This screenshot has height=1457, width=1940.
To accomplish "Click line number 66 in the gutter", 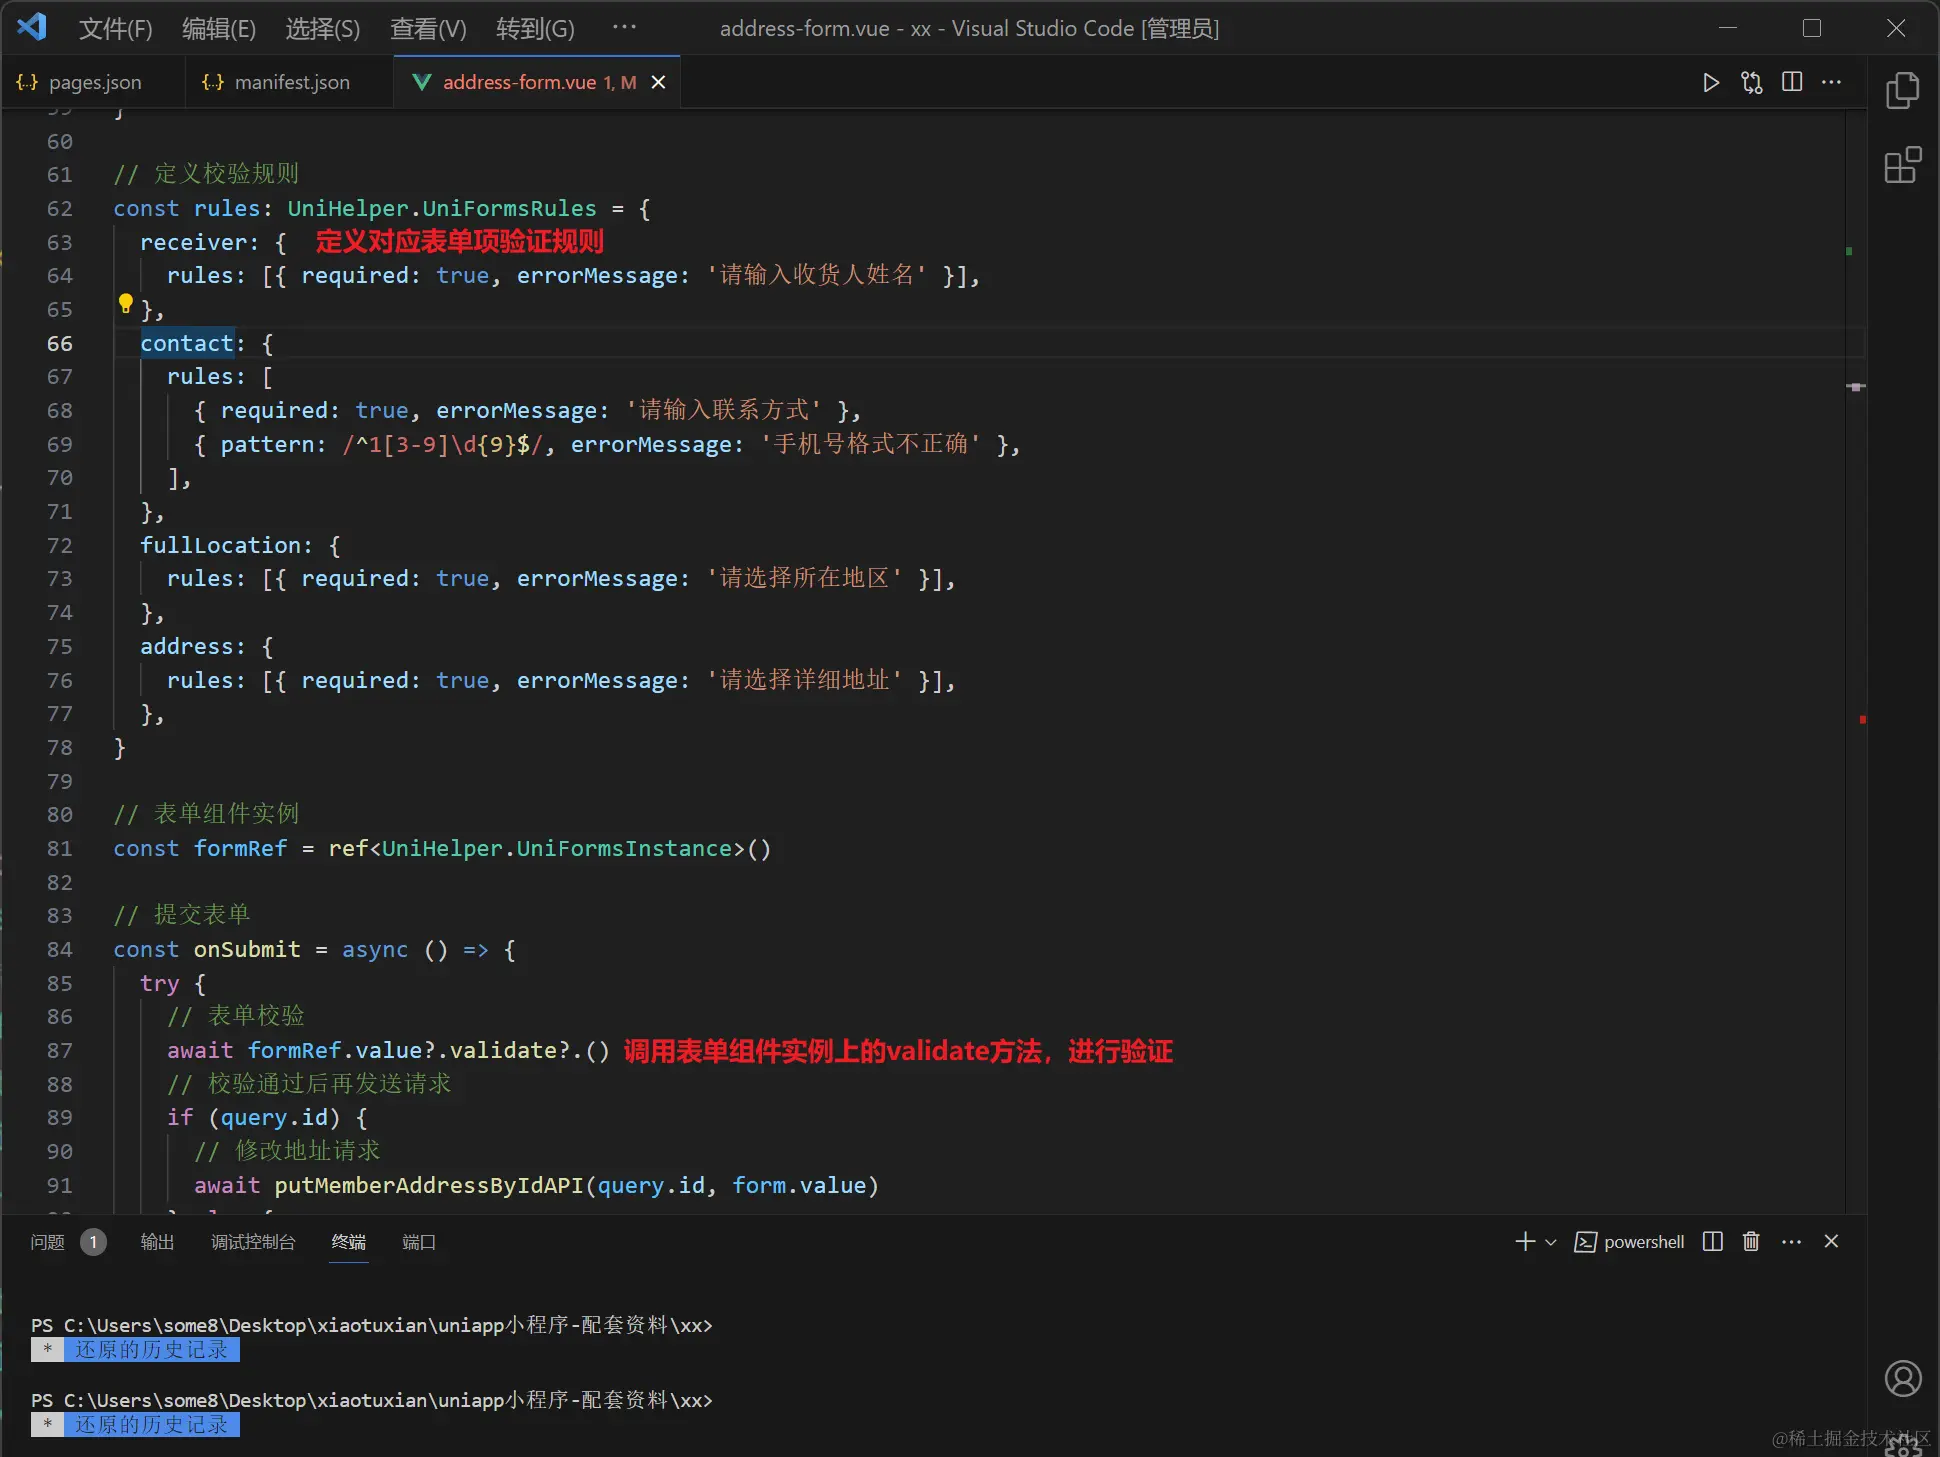I will [x=60, y=343].
